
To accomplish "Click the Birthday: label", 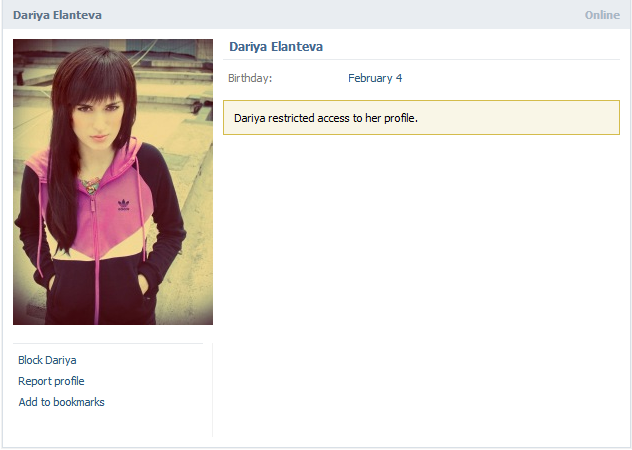I will [x=250, y=78].
